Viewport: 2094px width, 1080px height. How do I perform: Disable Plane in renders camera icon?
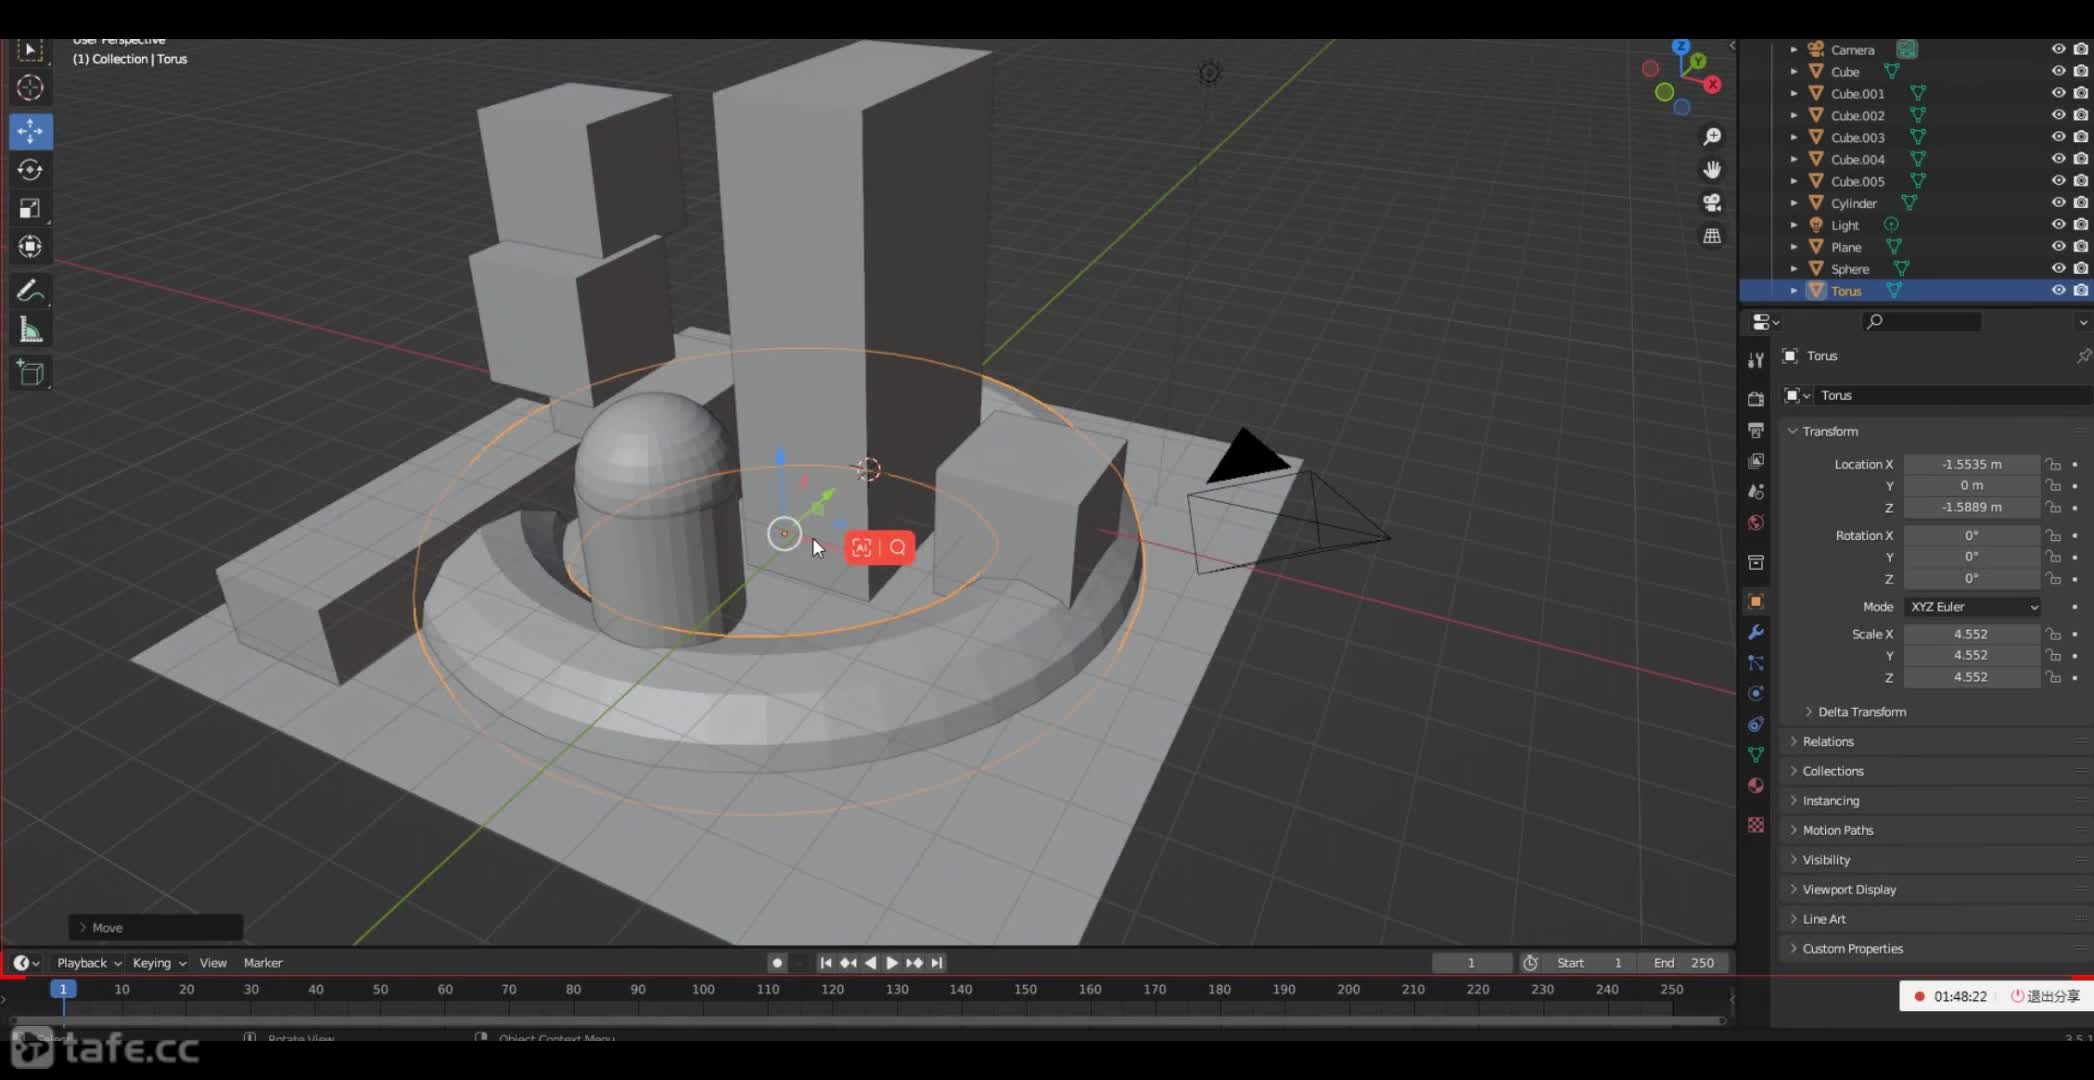point(2081,247)
